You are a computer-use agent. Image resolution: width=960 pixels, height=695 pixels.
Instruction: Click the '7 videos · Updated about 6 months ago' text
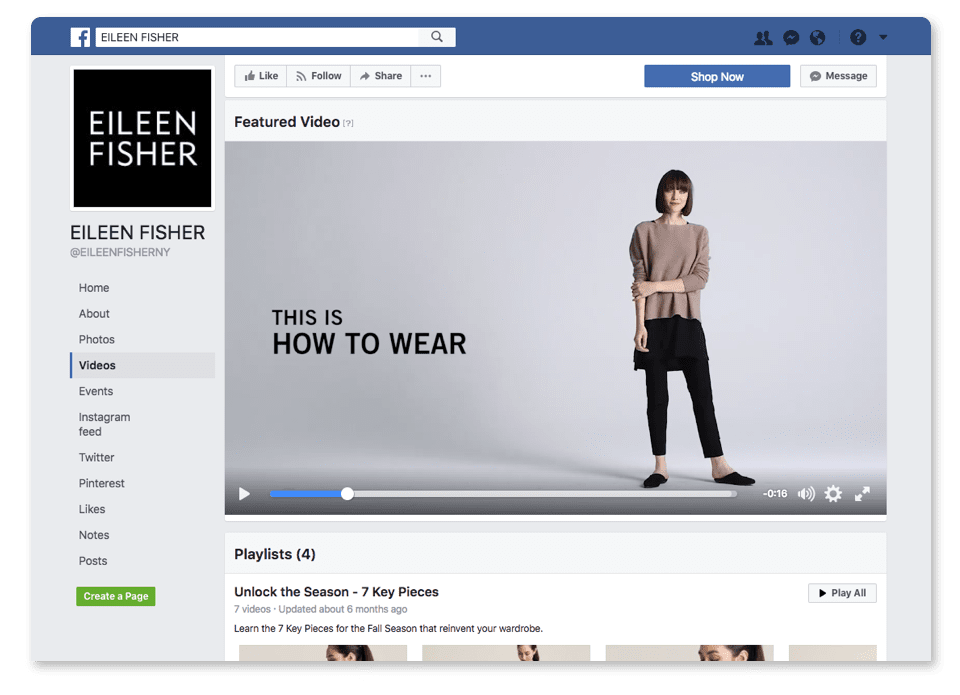(x=320, y=609)
